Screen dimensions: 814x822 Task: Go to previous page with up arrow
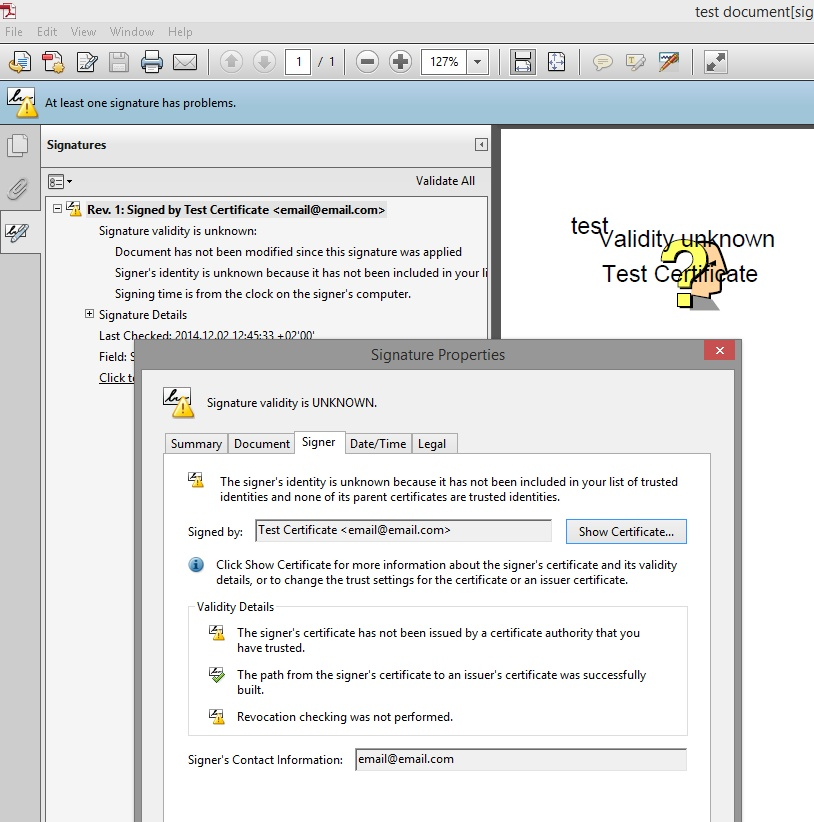coord(231,62)
